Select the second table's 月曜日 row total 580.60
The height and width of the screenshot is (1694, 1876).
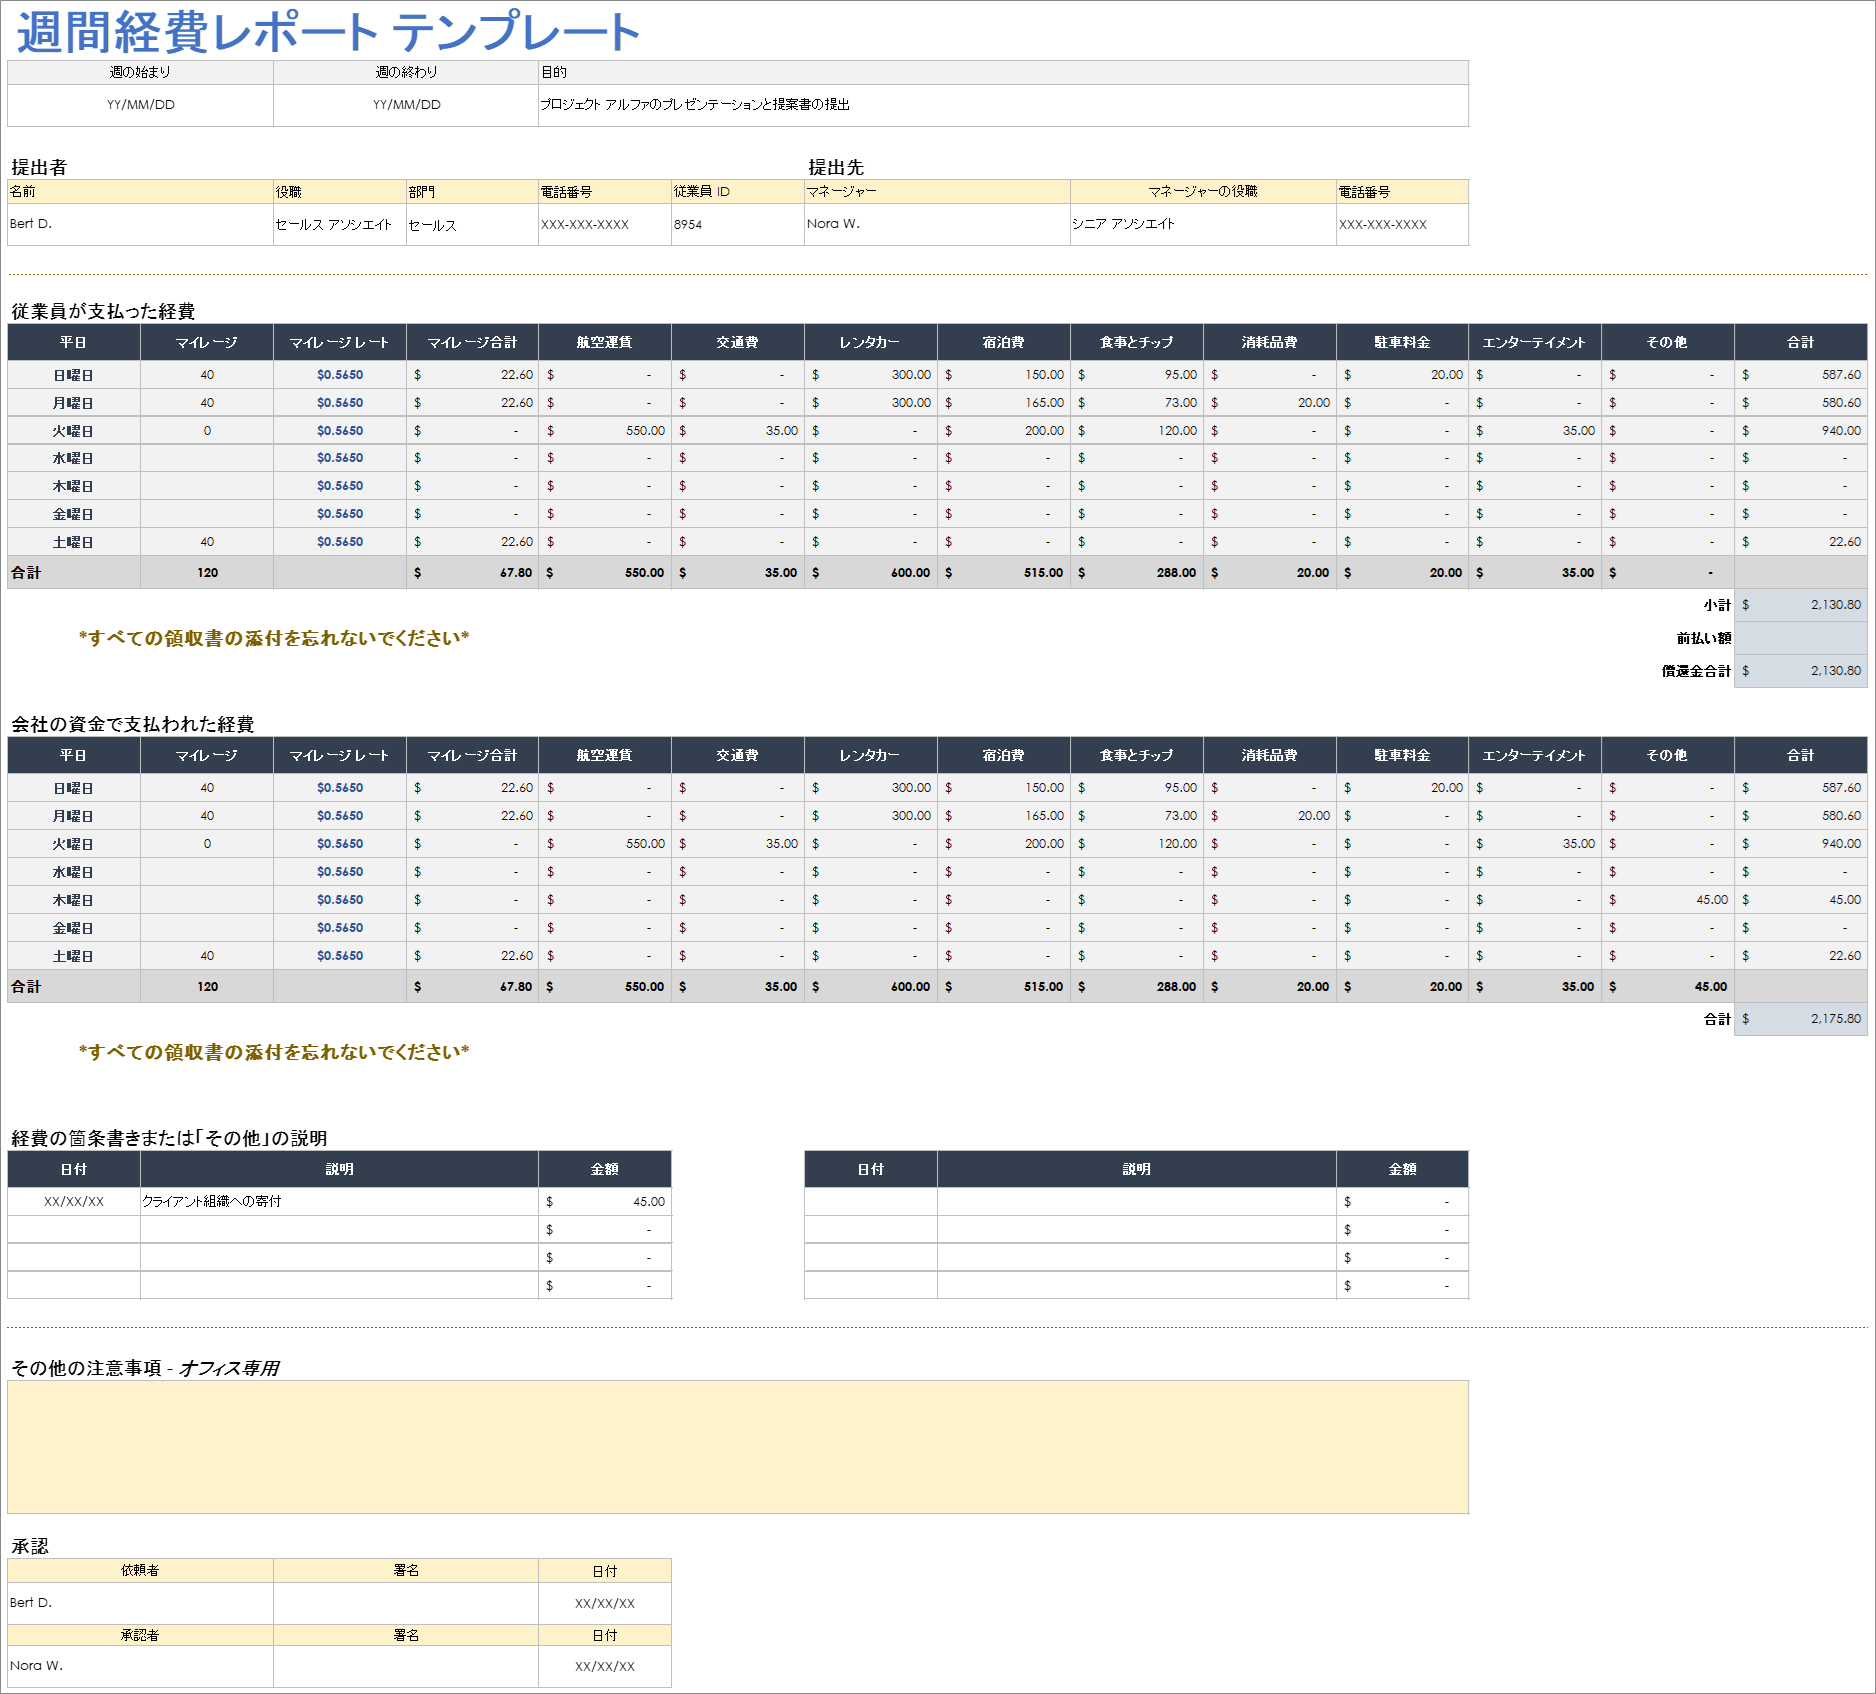[1800, 816]
